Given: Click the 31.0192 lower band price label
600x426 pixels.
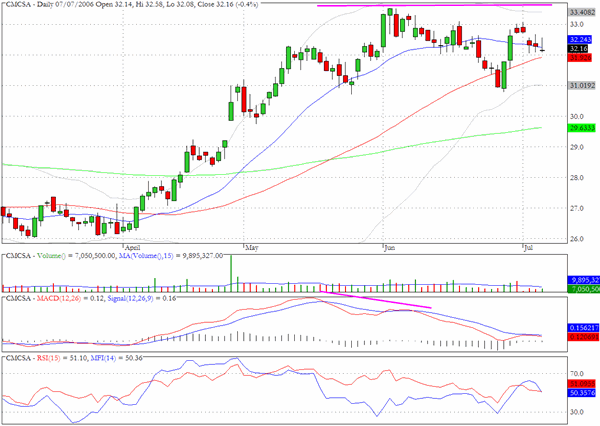Looking at the screenshot, I should pyautogui.click(x=582, y=86).
